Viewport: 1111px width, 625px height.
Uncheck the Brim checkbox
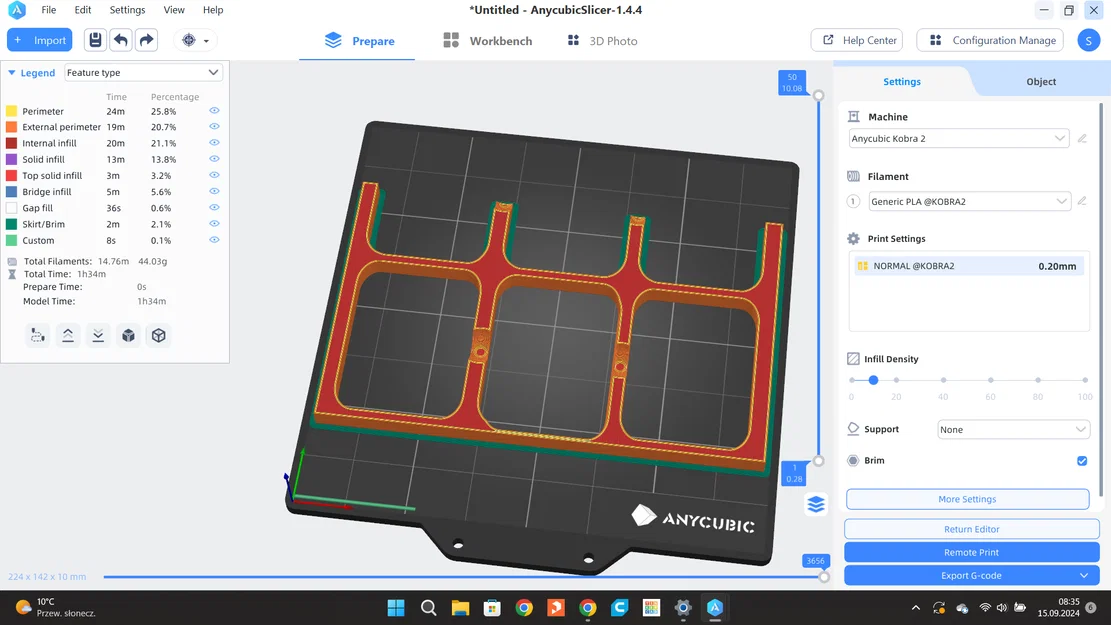point(1082,461)
